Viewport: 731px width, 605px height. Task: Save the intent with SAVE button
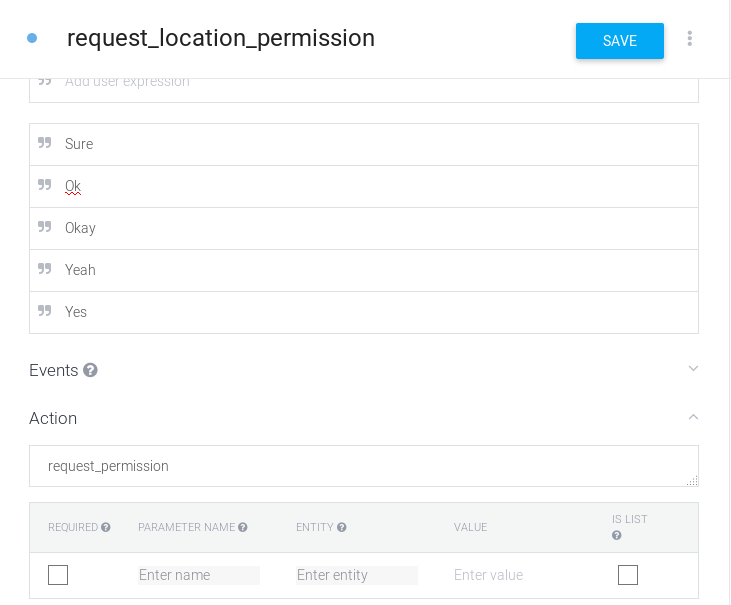coord(620,41)
